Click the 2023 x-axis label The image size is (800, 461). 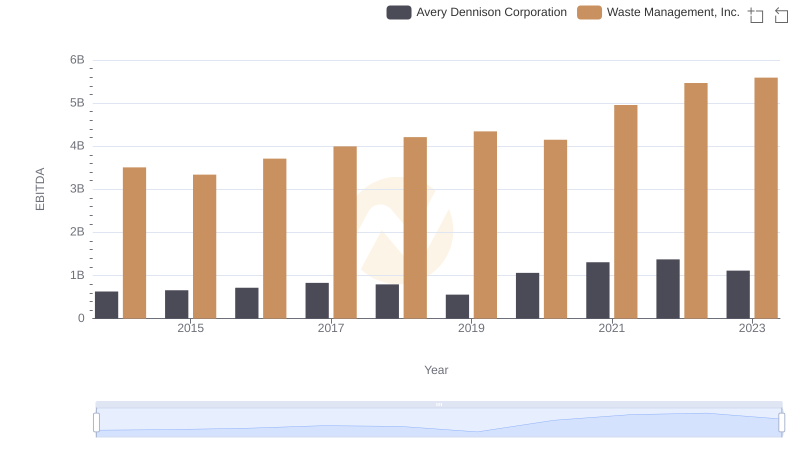coord(752,328)
